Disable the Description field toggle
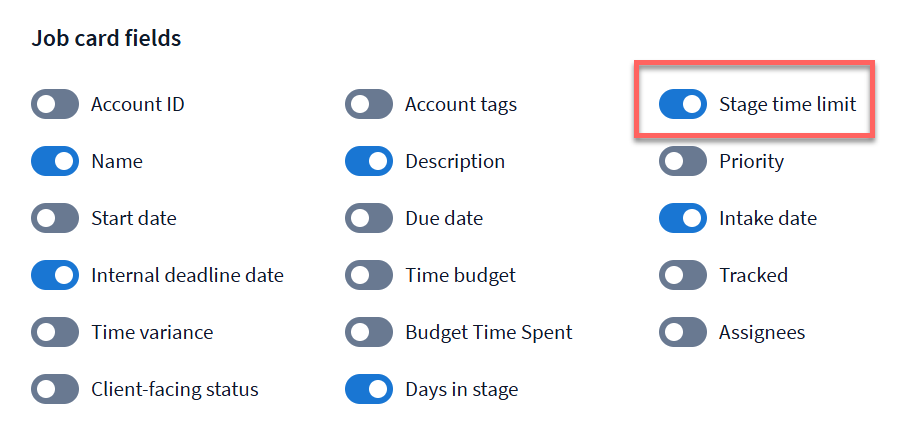This screenshot has width=899, height=444. pos(369,161)
